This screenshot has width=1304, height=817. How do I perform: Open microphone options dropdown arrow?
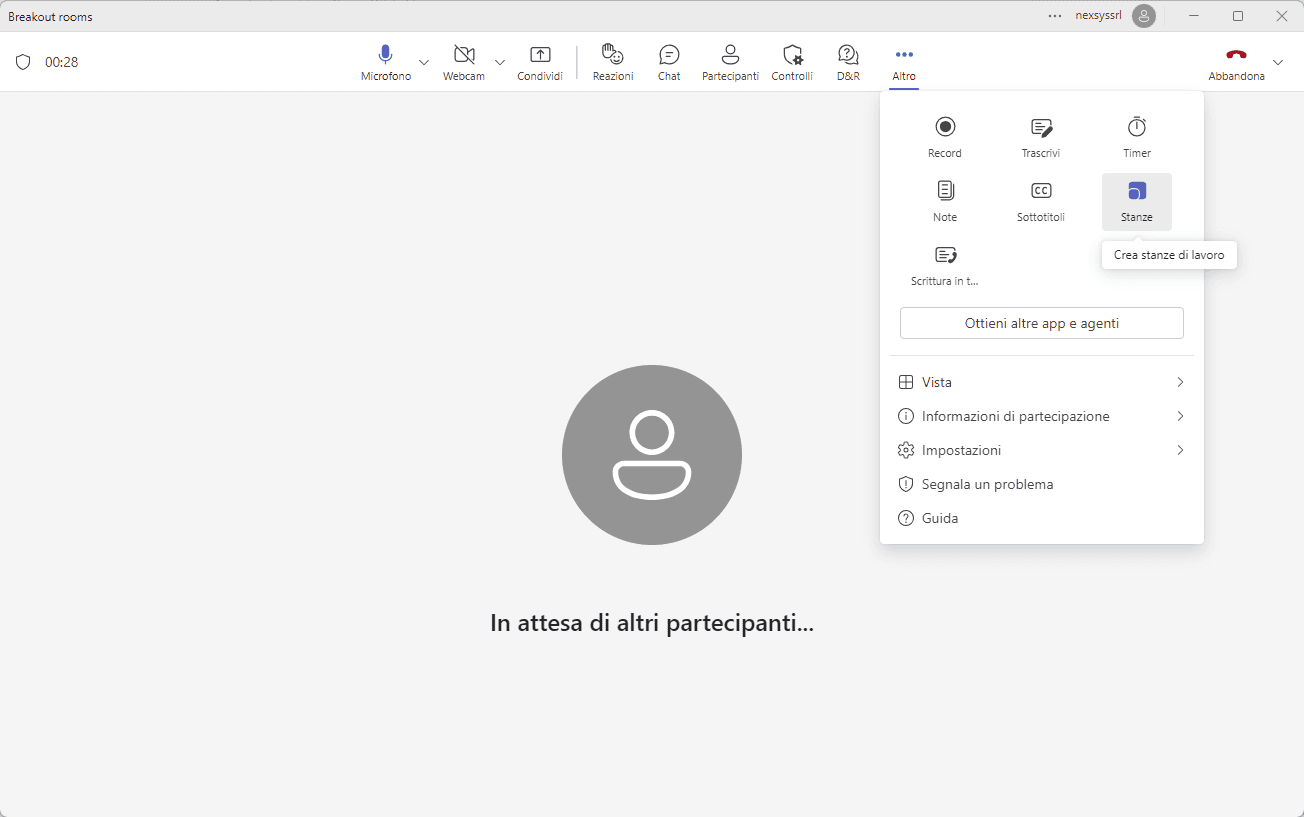coord(424,62)
